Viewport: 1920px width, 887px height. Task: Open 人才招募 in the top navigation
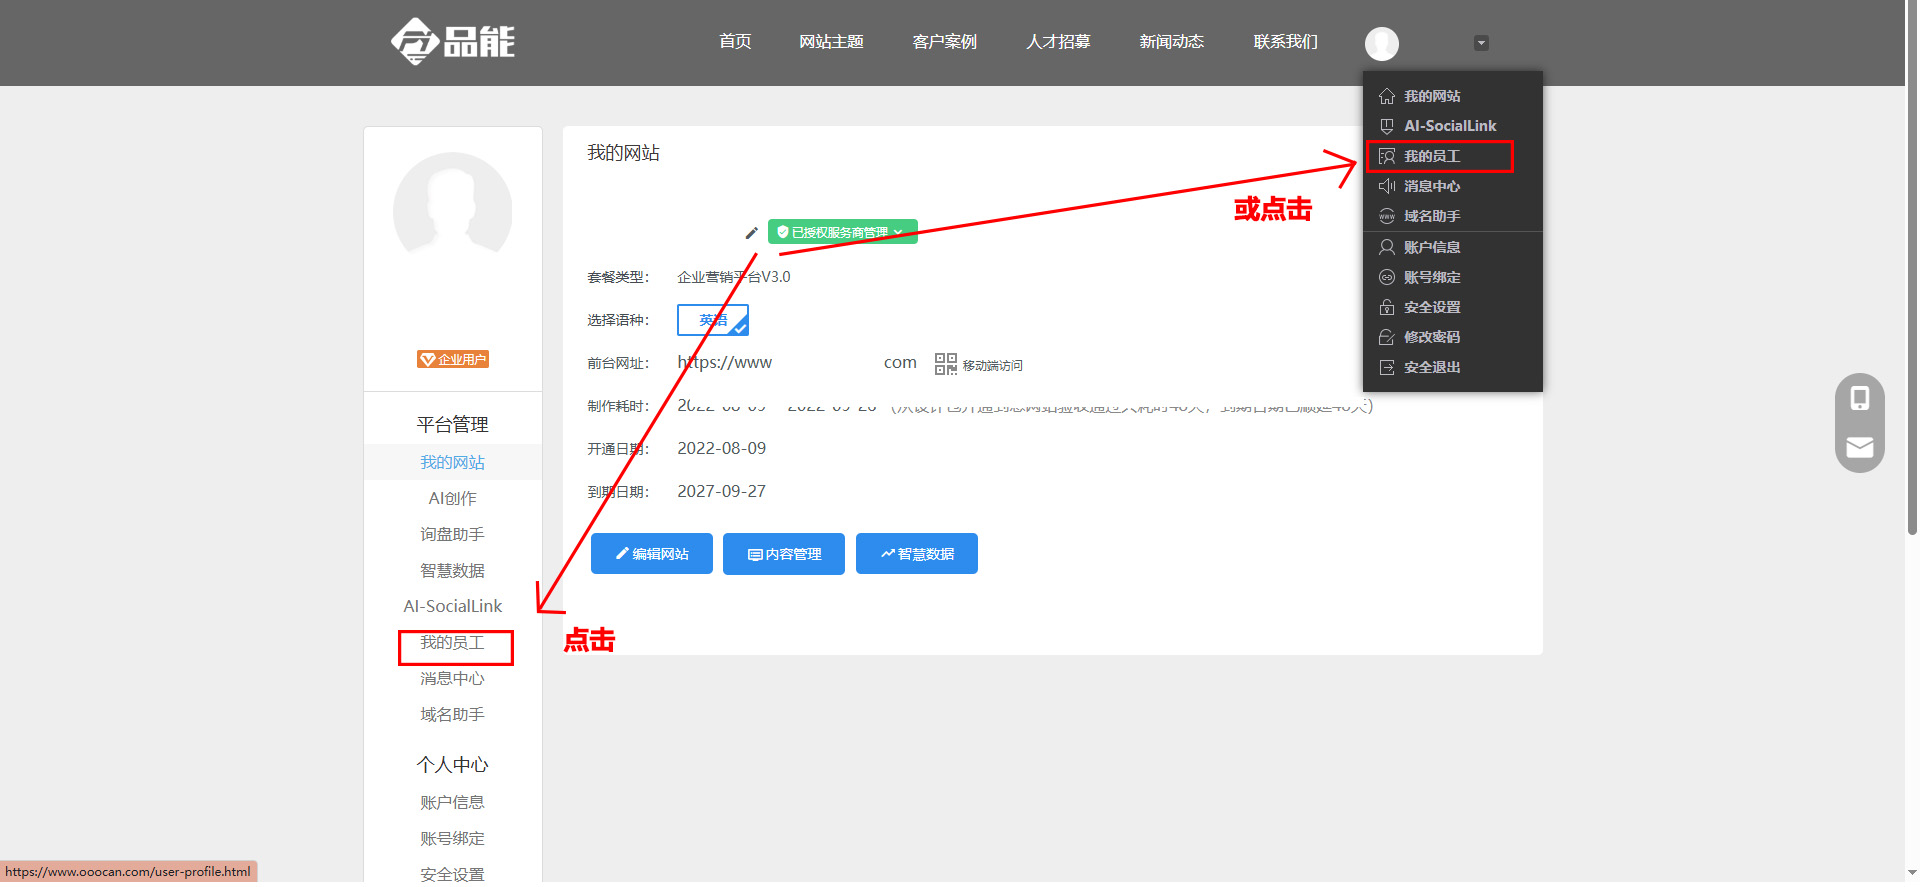pos(1058,42)
